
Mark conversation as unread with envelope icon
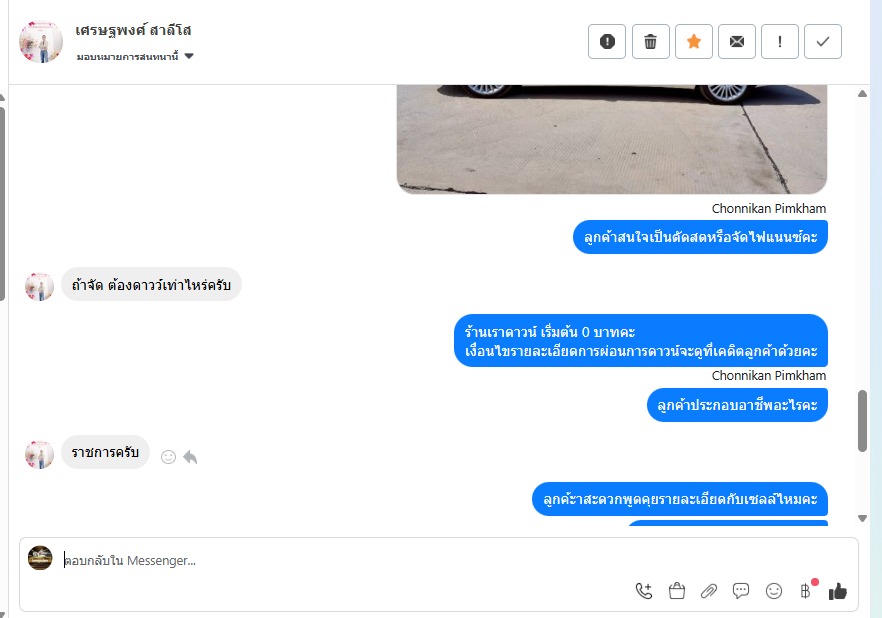[736, 42]
